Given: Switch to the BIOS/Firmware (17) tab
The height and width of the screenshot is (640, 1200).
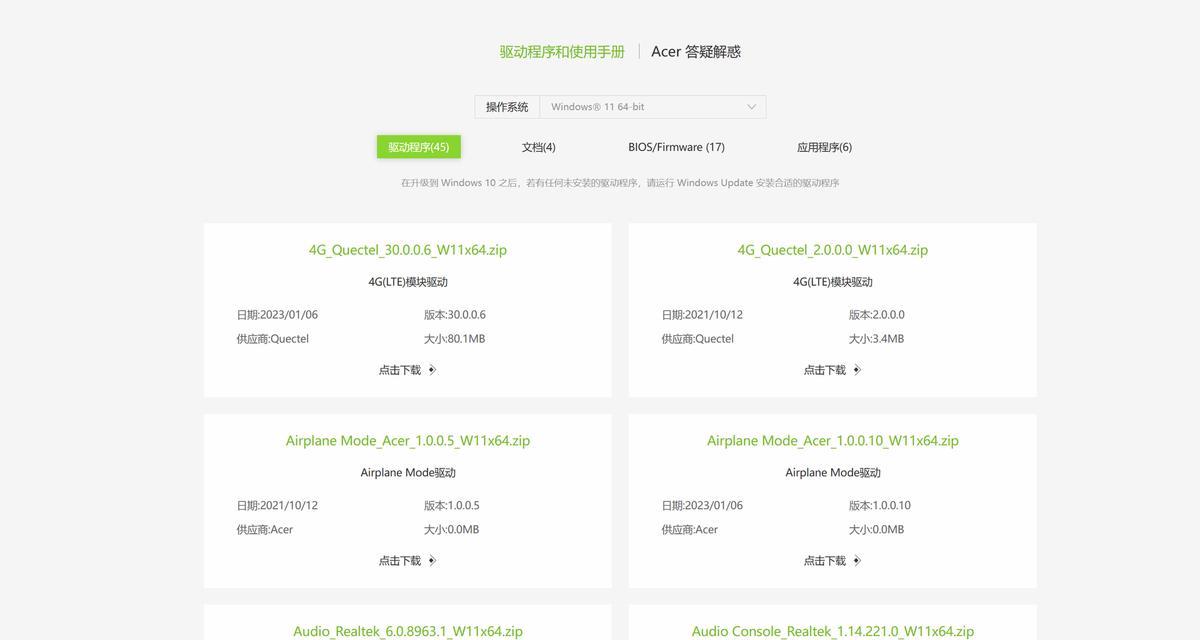Looking at the screenshot, I should (x=677, y=147).
